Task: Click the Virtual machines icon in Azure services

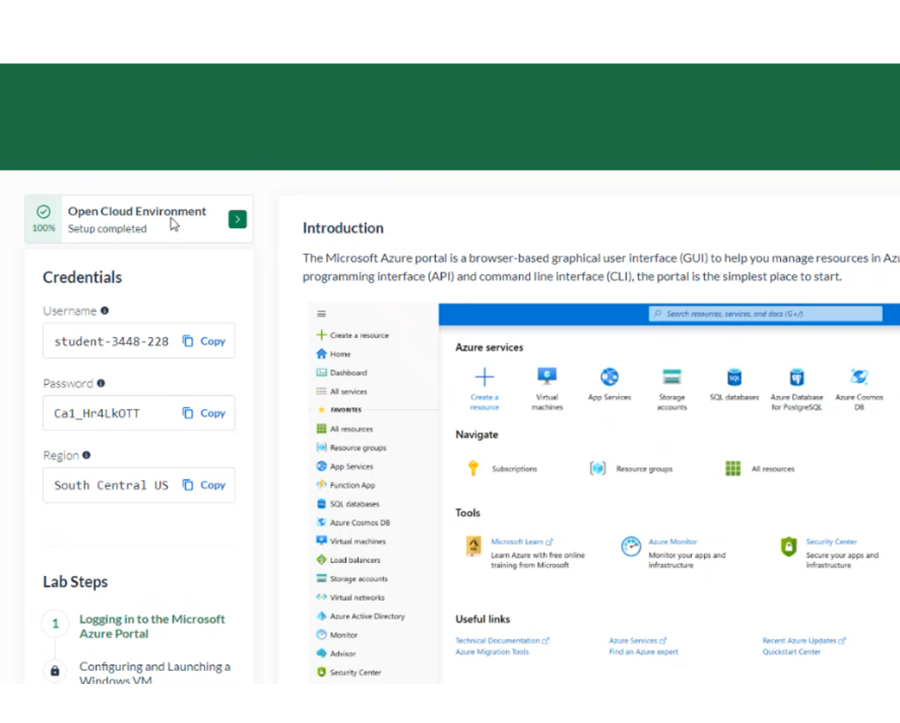Action: pos(547,377)
